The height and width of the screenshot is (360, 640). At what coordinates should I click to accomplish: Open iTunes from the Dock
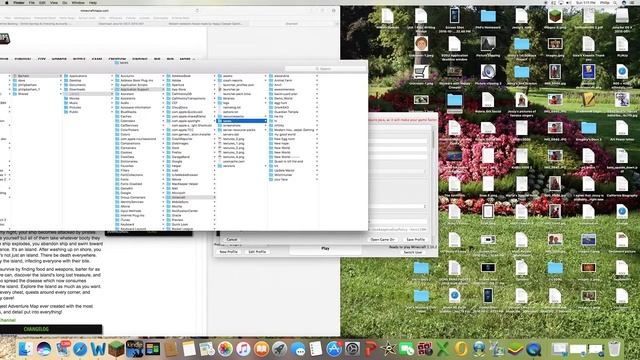[x=243, y=349]
